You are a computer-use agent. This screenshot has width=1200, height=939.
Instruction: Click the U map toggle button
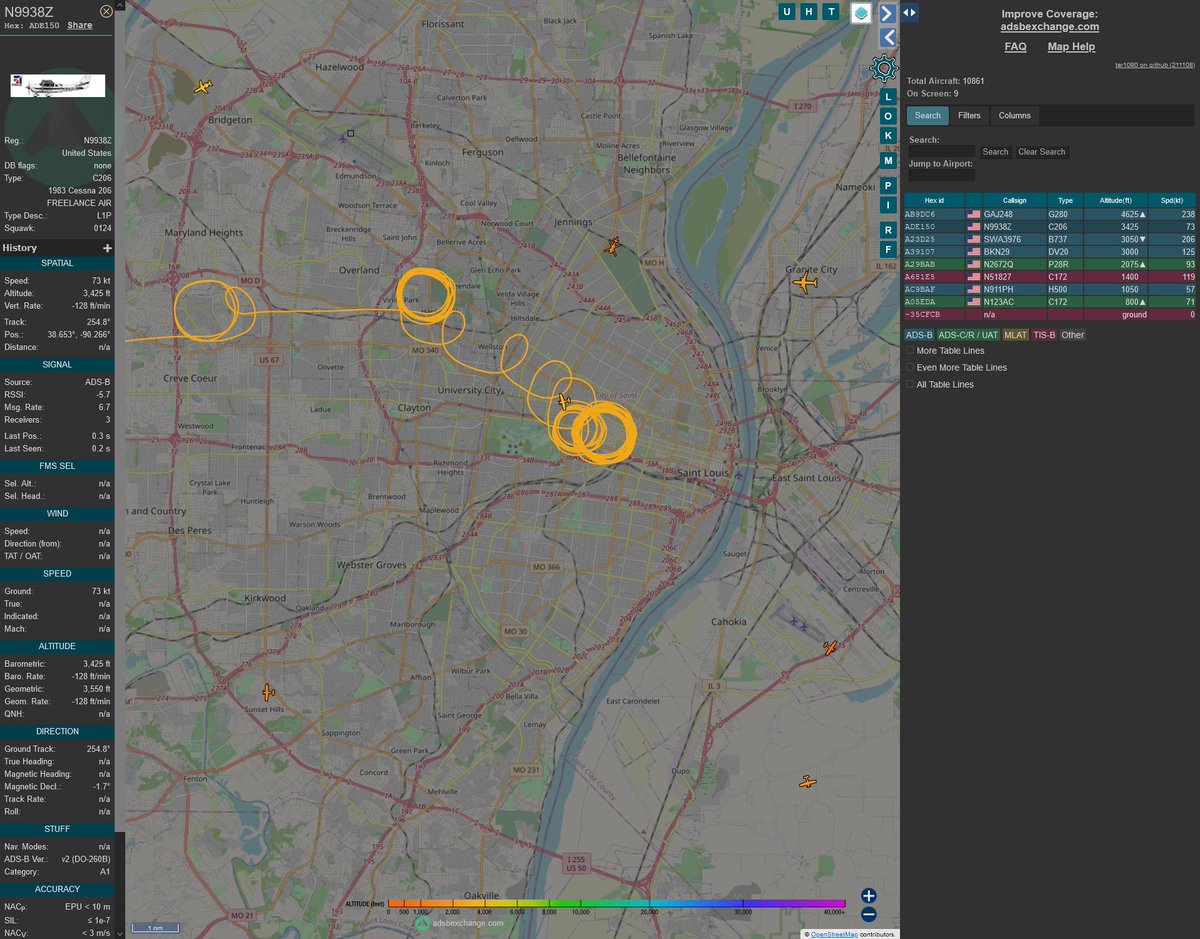[787, 12]
